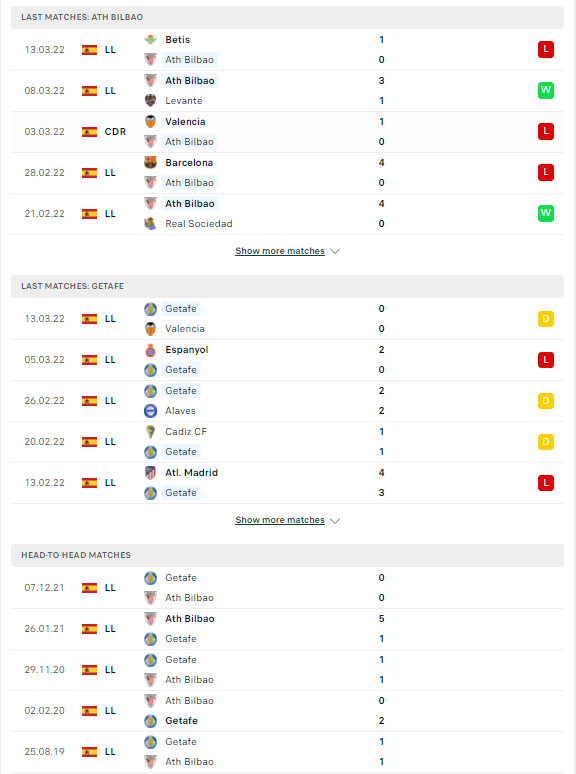576x774 pixels.
Task: Click the Levante team logo
Action: click(x=151, y=101)
